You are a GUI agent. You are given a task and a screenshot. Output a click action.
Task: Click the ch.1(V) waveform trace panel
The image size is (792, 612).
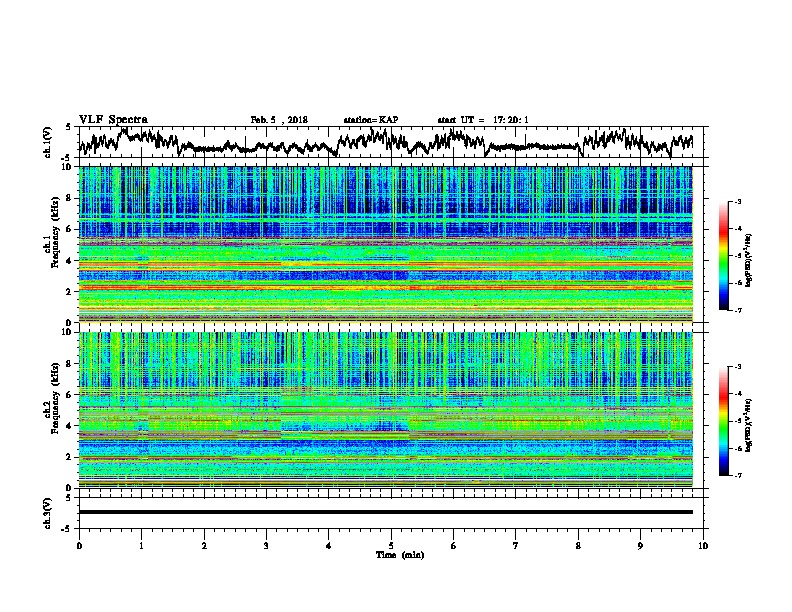pos(393,142)
